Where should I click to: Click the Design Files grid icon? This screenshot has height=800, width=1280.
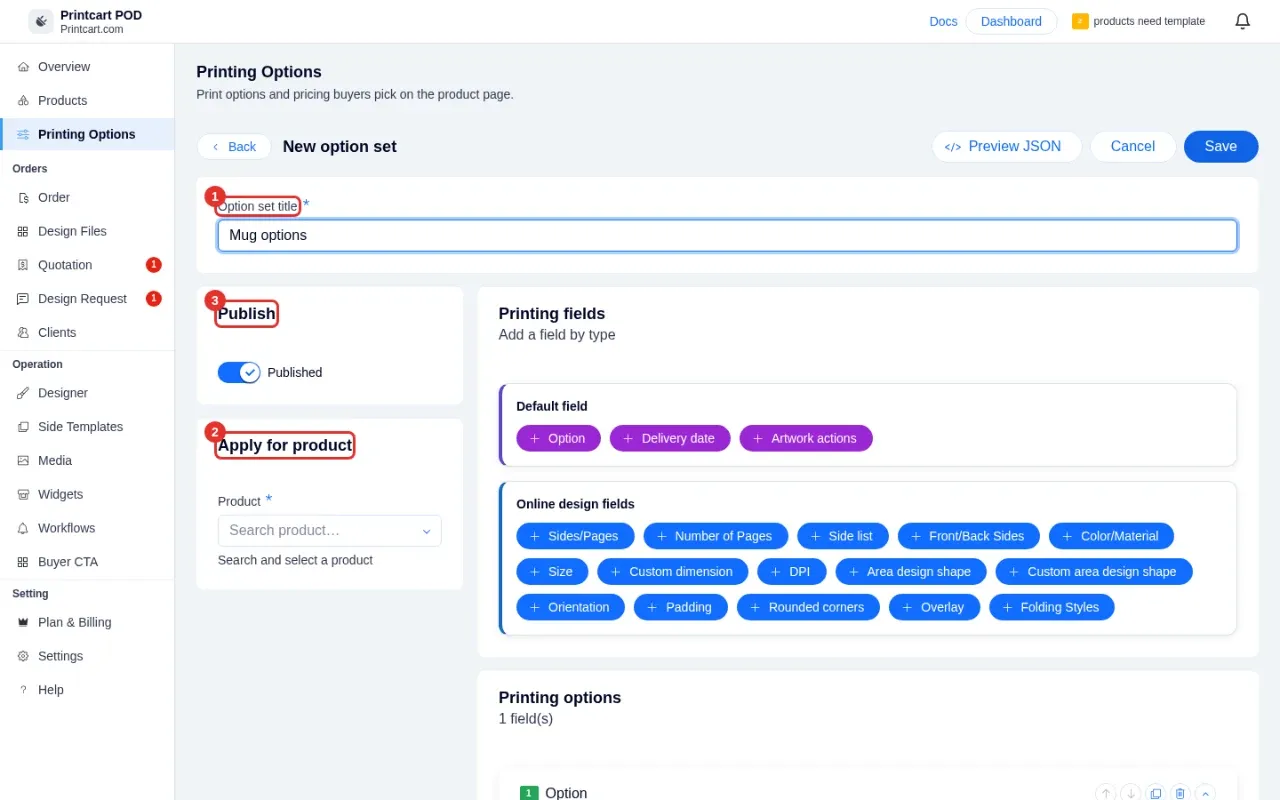pyautogui.click(x=23, y=231)
